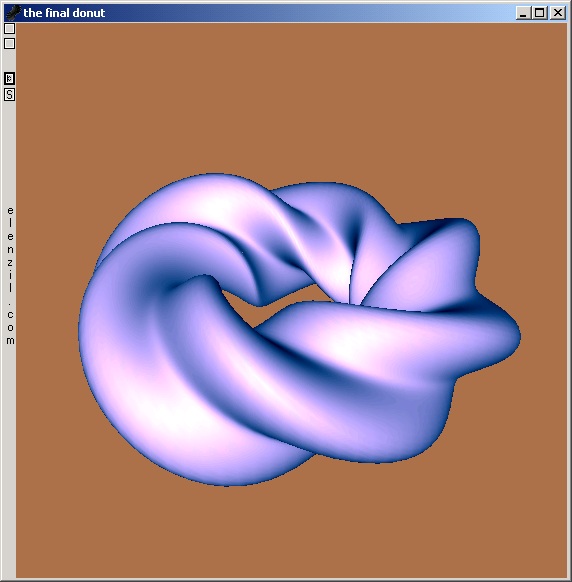Toggle the black-bordered pattern icon button
This screenshot has width=572, height=582.
click(9, 78)
